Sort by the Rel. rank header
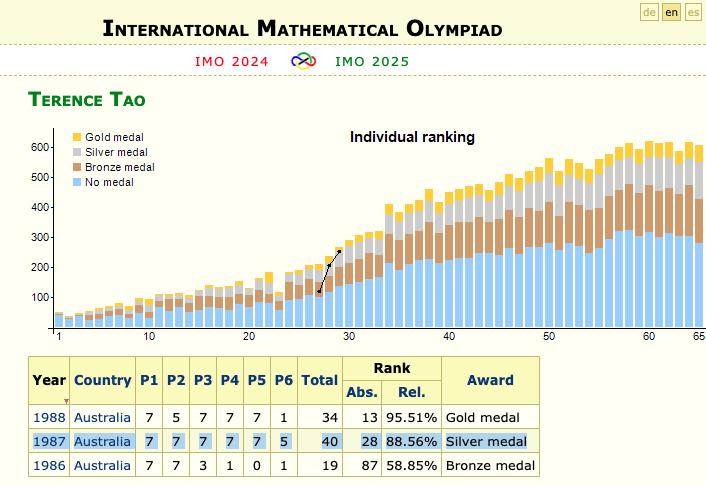This screenshot has width=706, height=486. [x=412, y=392]
